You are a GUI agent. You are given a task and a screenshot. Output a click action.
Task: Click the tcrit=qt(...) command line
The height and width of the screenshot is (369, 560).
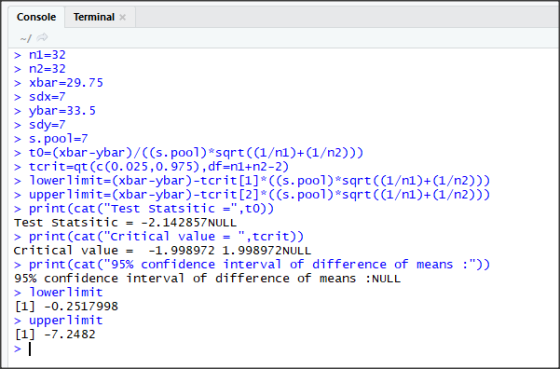point(159,166)
